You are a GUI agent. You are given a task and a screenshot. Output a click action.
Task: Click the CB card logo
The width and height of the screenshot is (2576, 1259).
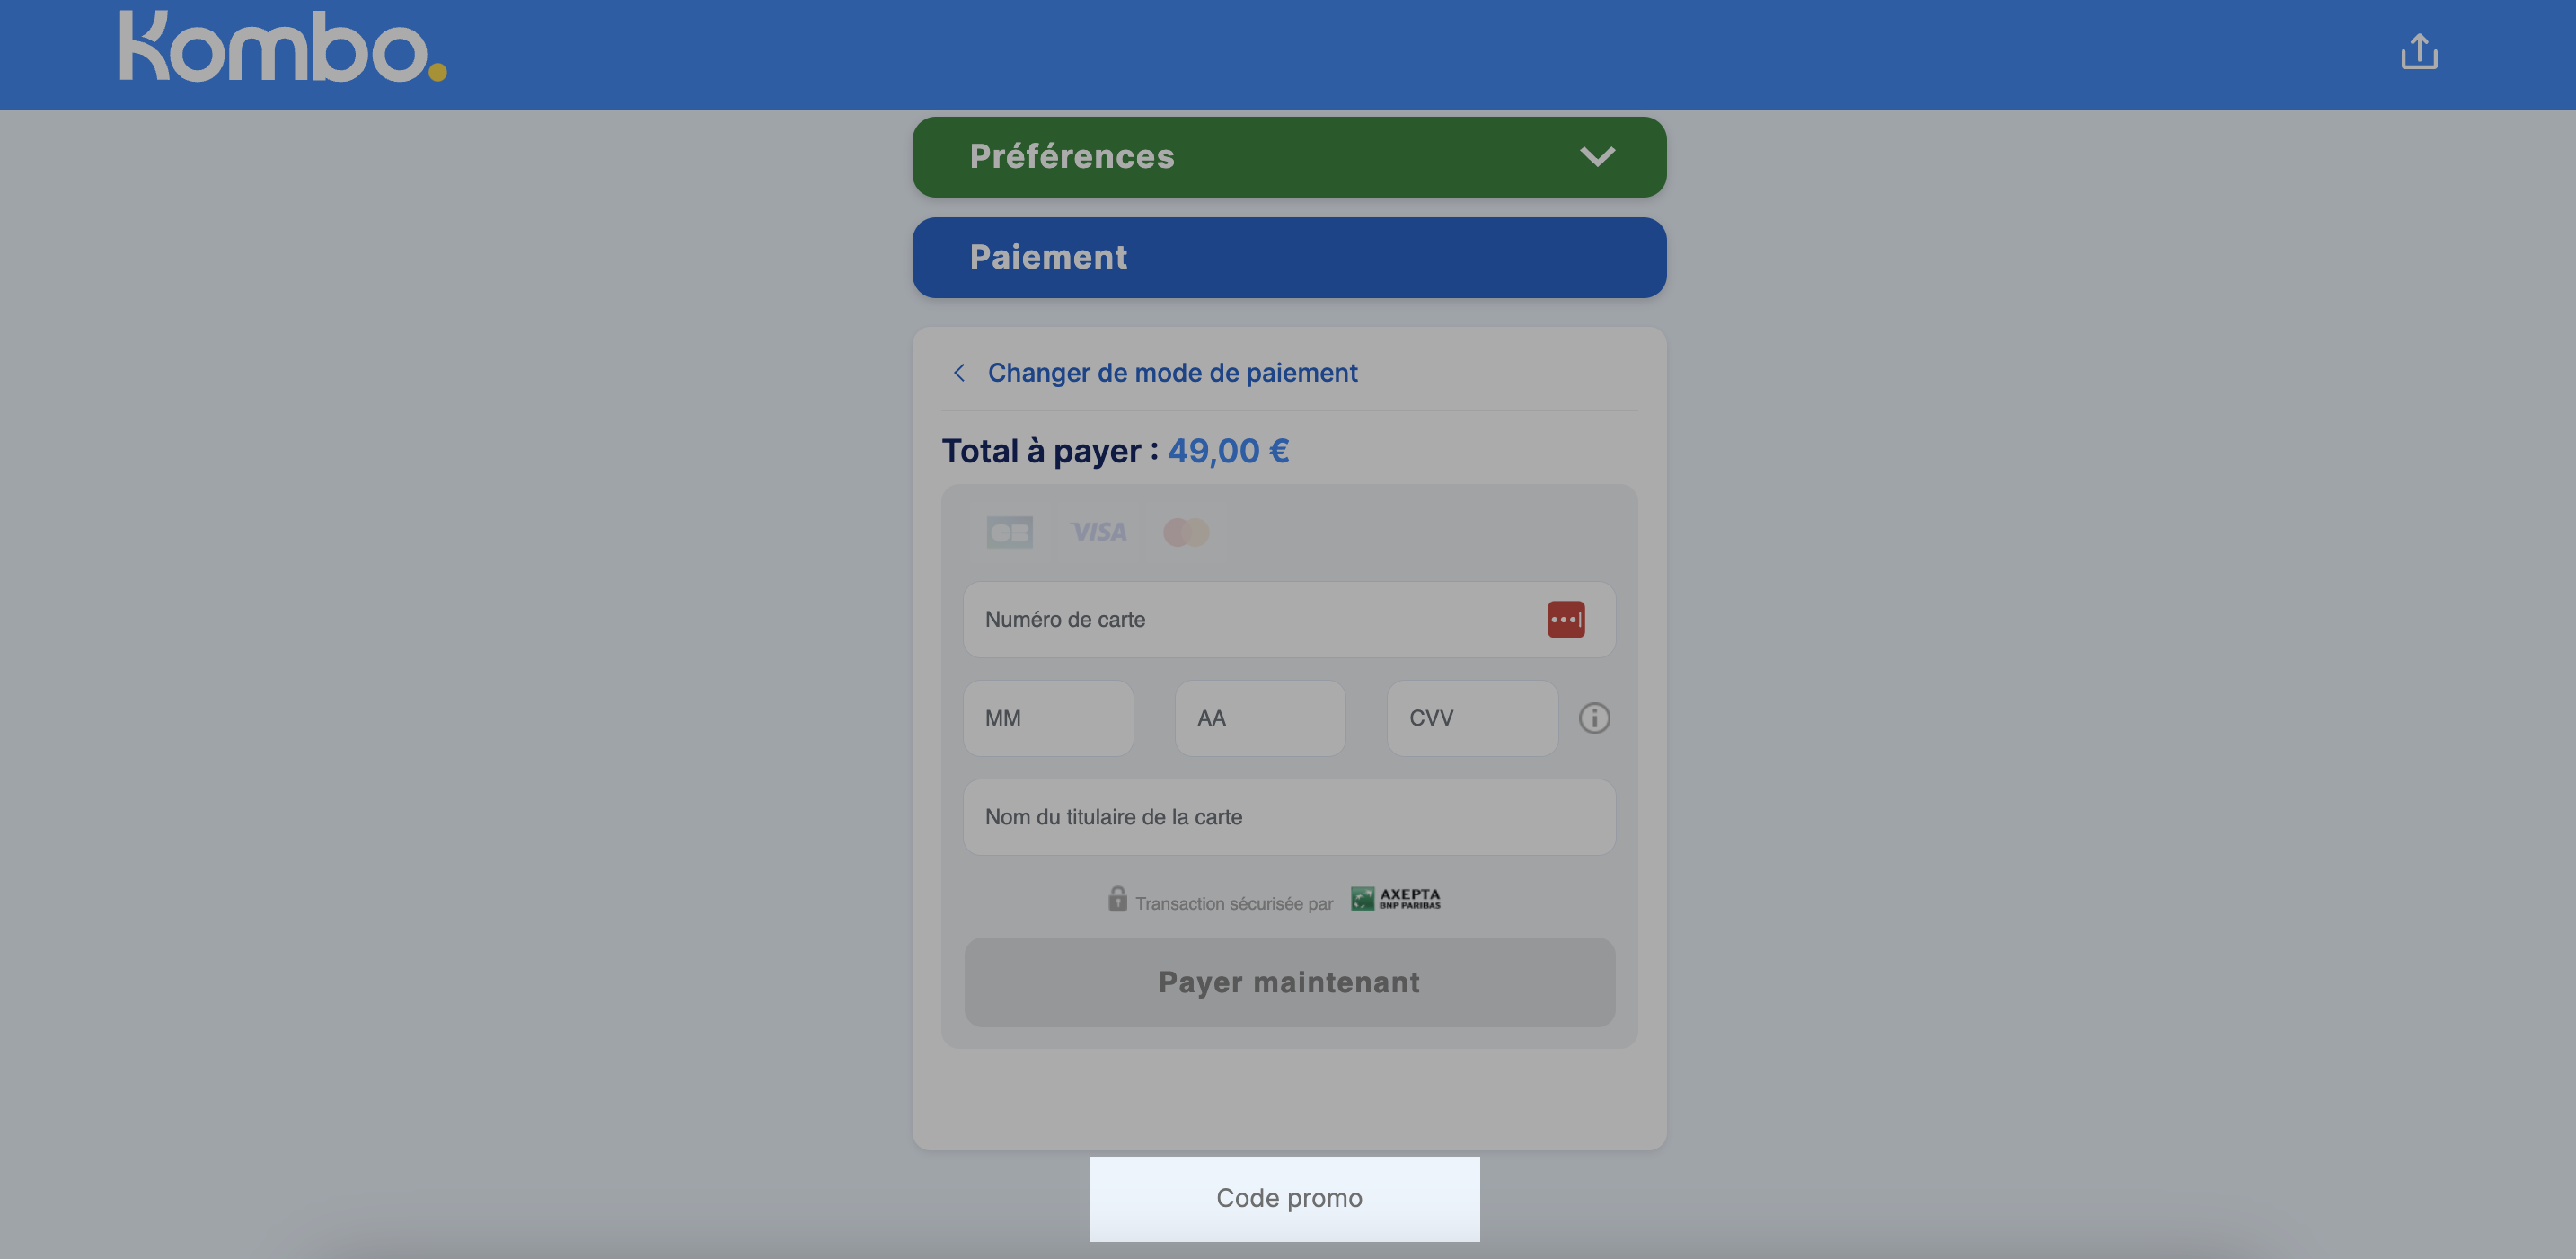pos(1009,532)
